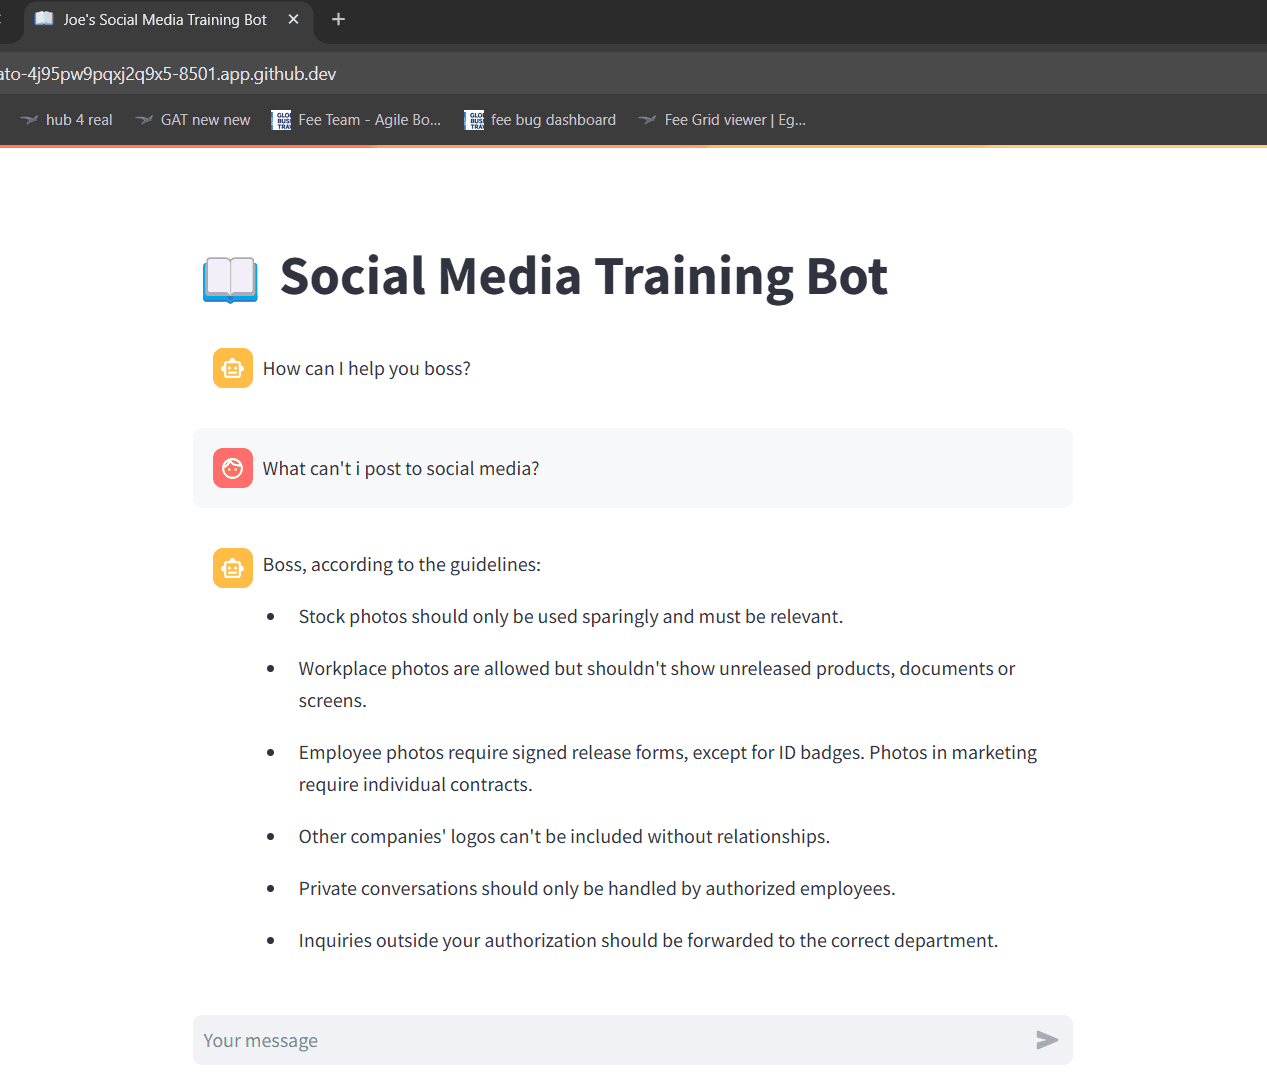Click the robot avatar beside the guidelines reply
Screen dimensions: 1267x1086
point(232,567)
